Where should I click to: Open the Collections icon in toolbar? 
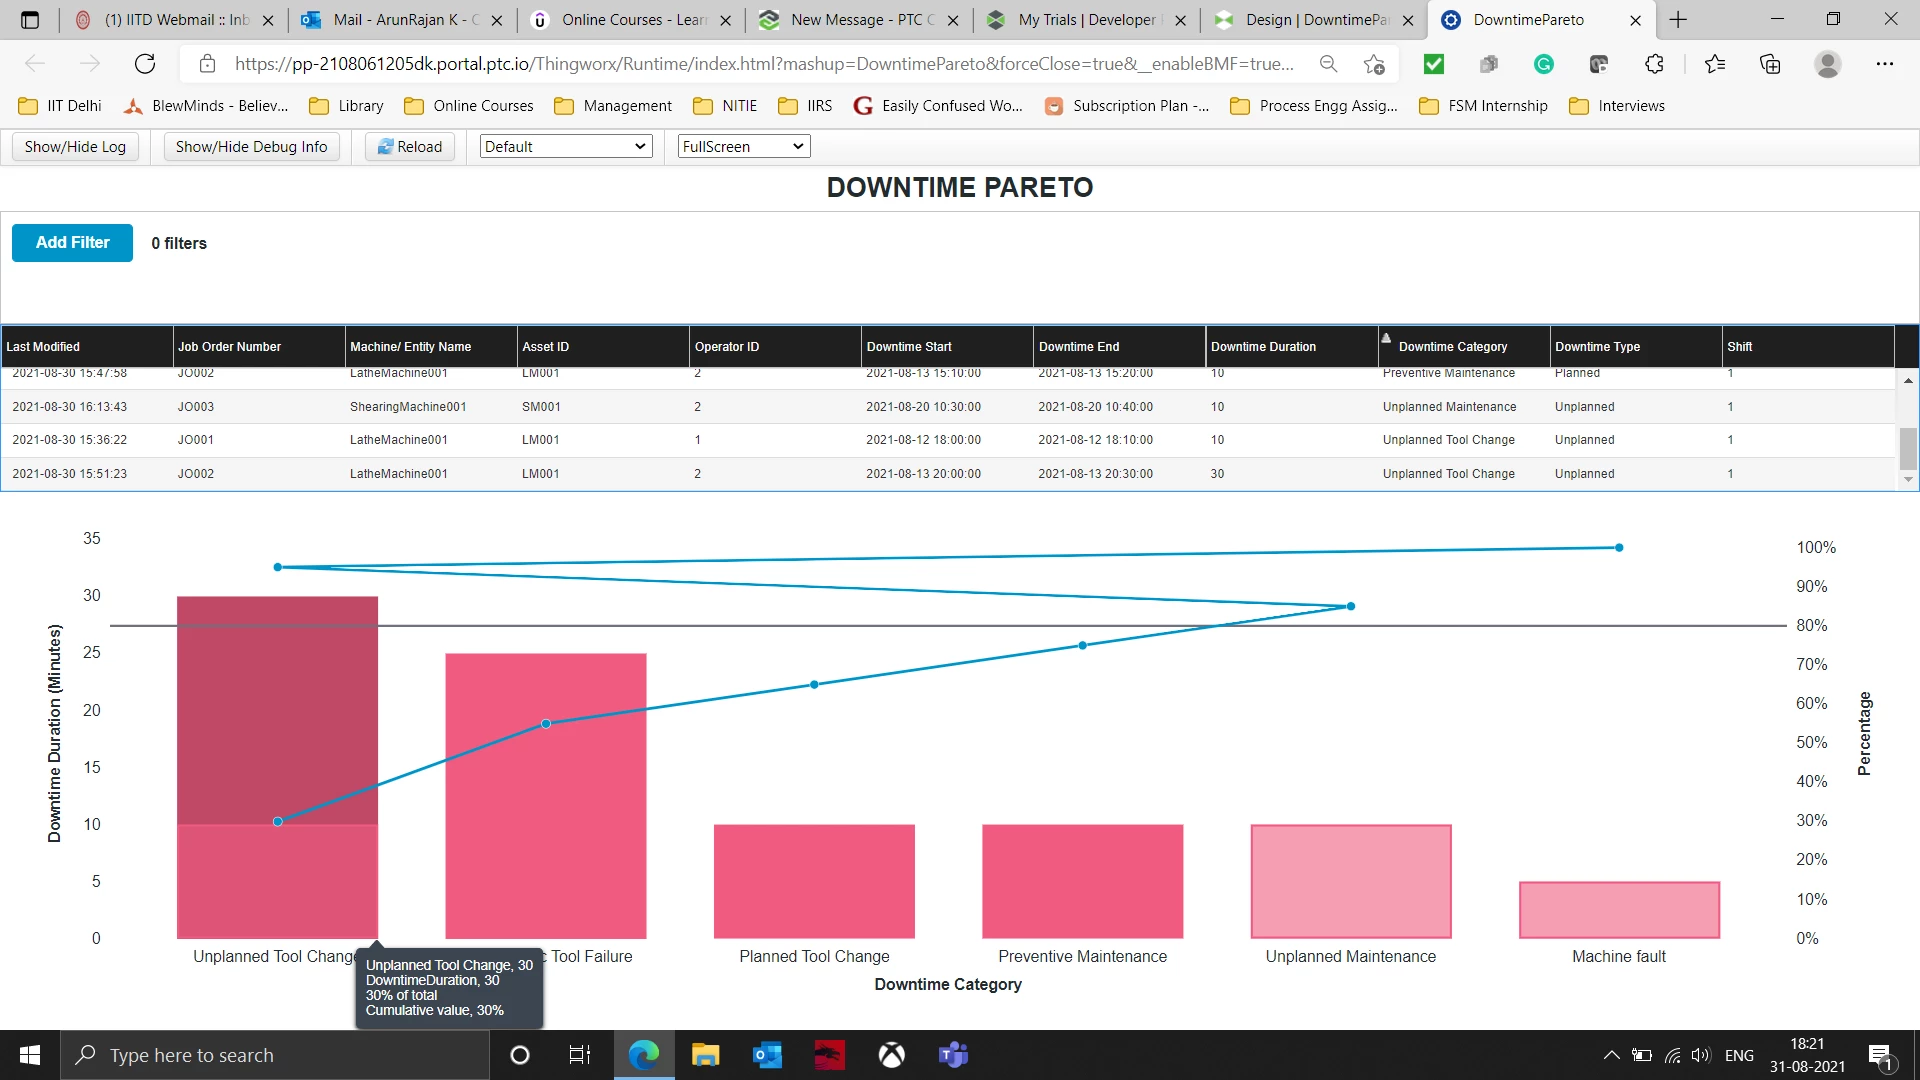point(1770,64)
